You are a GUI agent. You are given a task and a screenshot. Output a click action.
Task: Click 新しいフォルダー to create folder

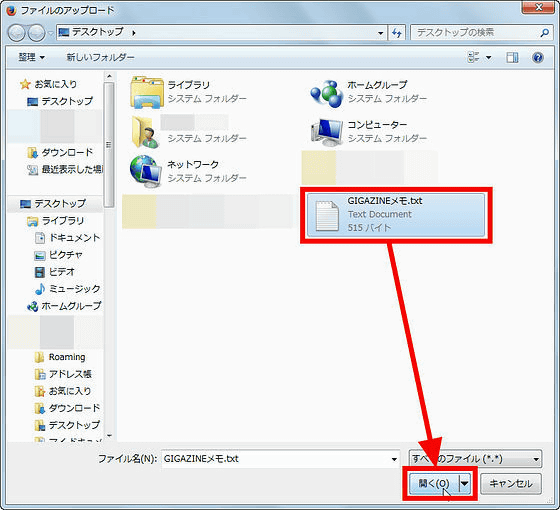100,57
